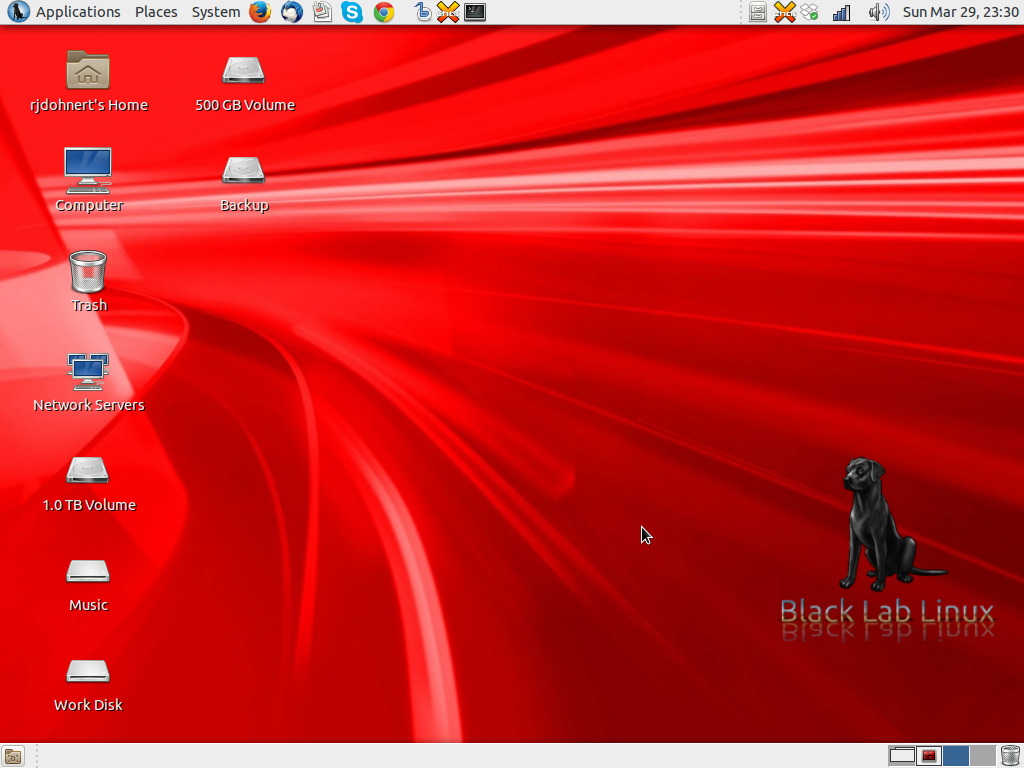Screen dimensions: 1024x768
Task: Open the document viewer launcher in the top panel
Action: click(x=322, y=12)
